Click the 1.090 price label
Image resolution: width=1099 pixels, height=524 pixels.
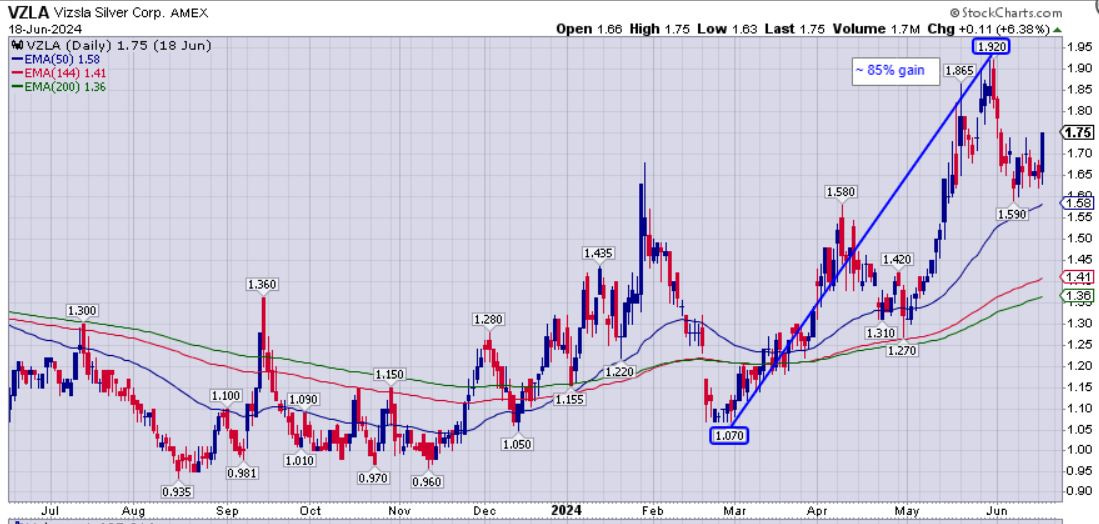coord(304,399)
